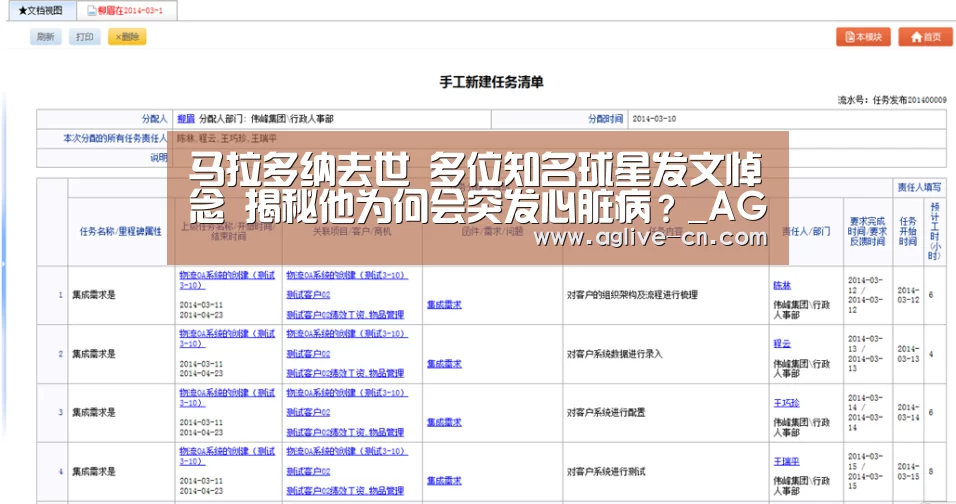The height and width of the screenshot is (504, 956).
Task: Select task content 对客户的组织架构及流程进行梳理
Action: [632, 294]
